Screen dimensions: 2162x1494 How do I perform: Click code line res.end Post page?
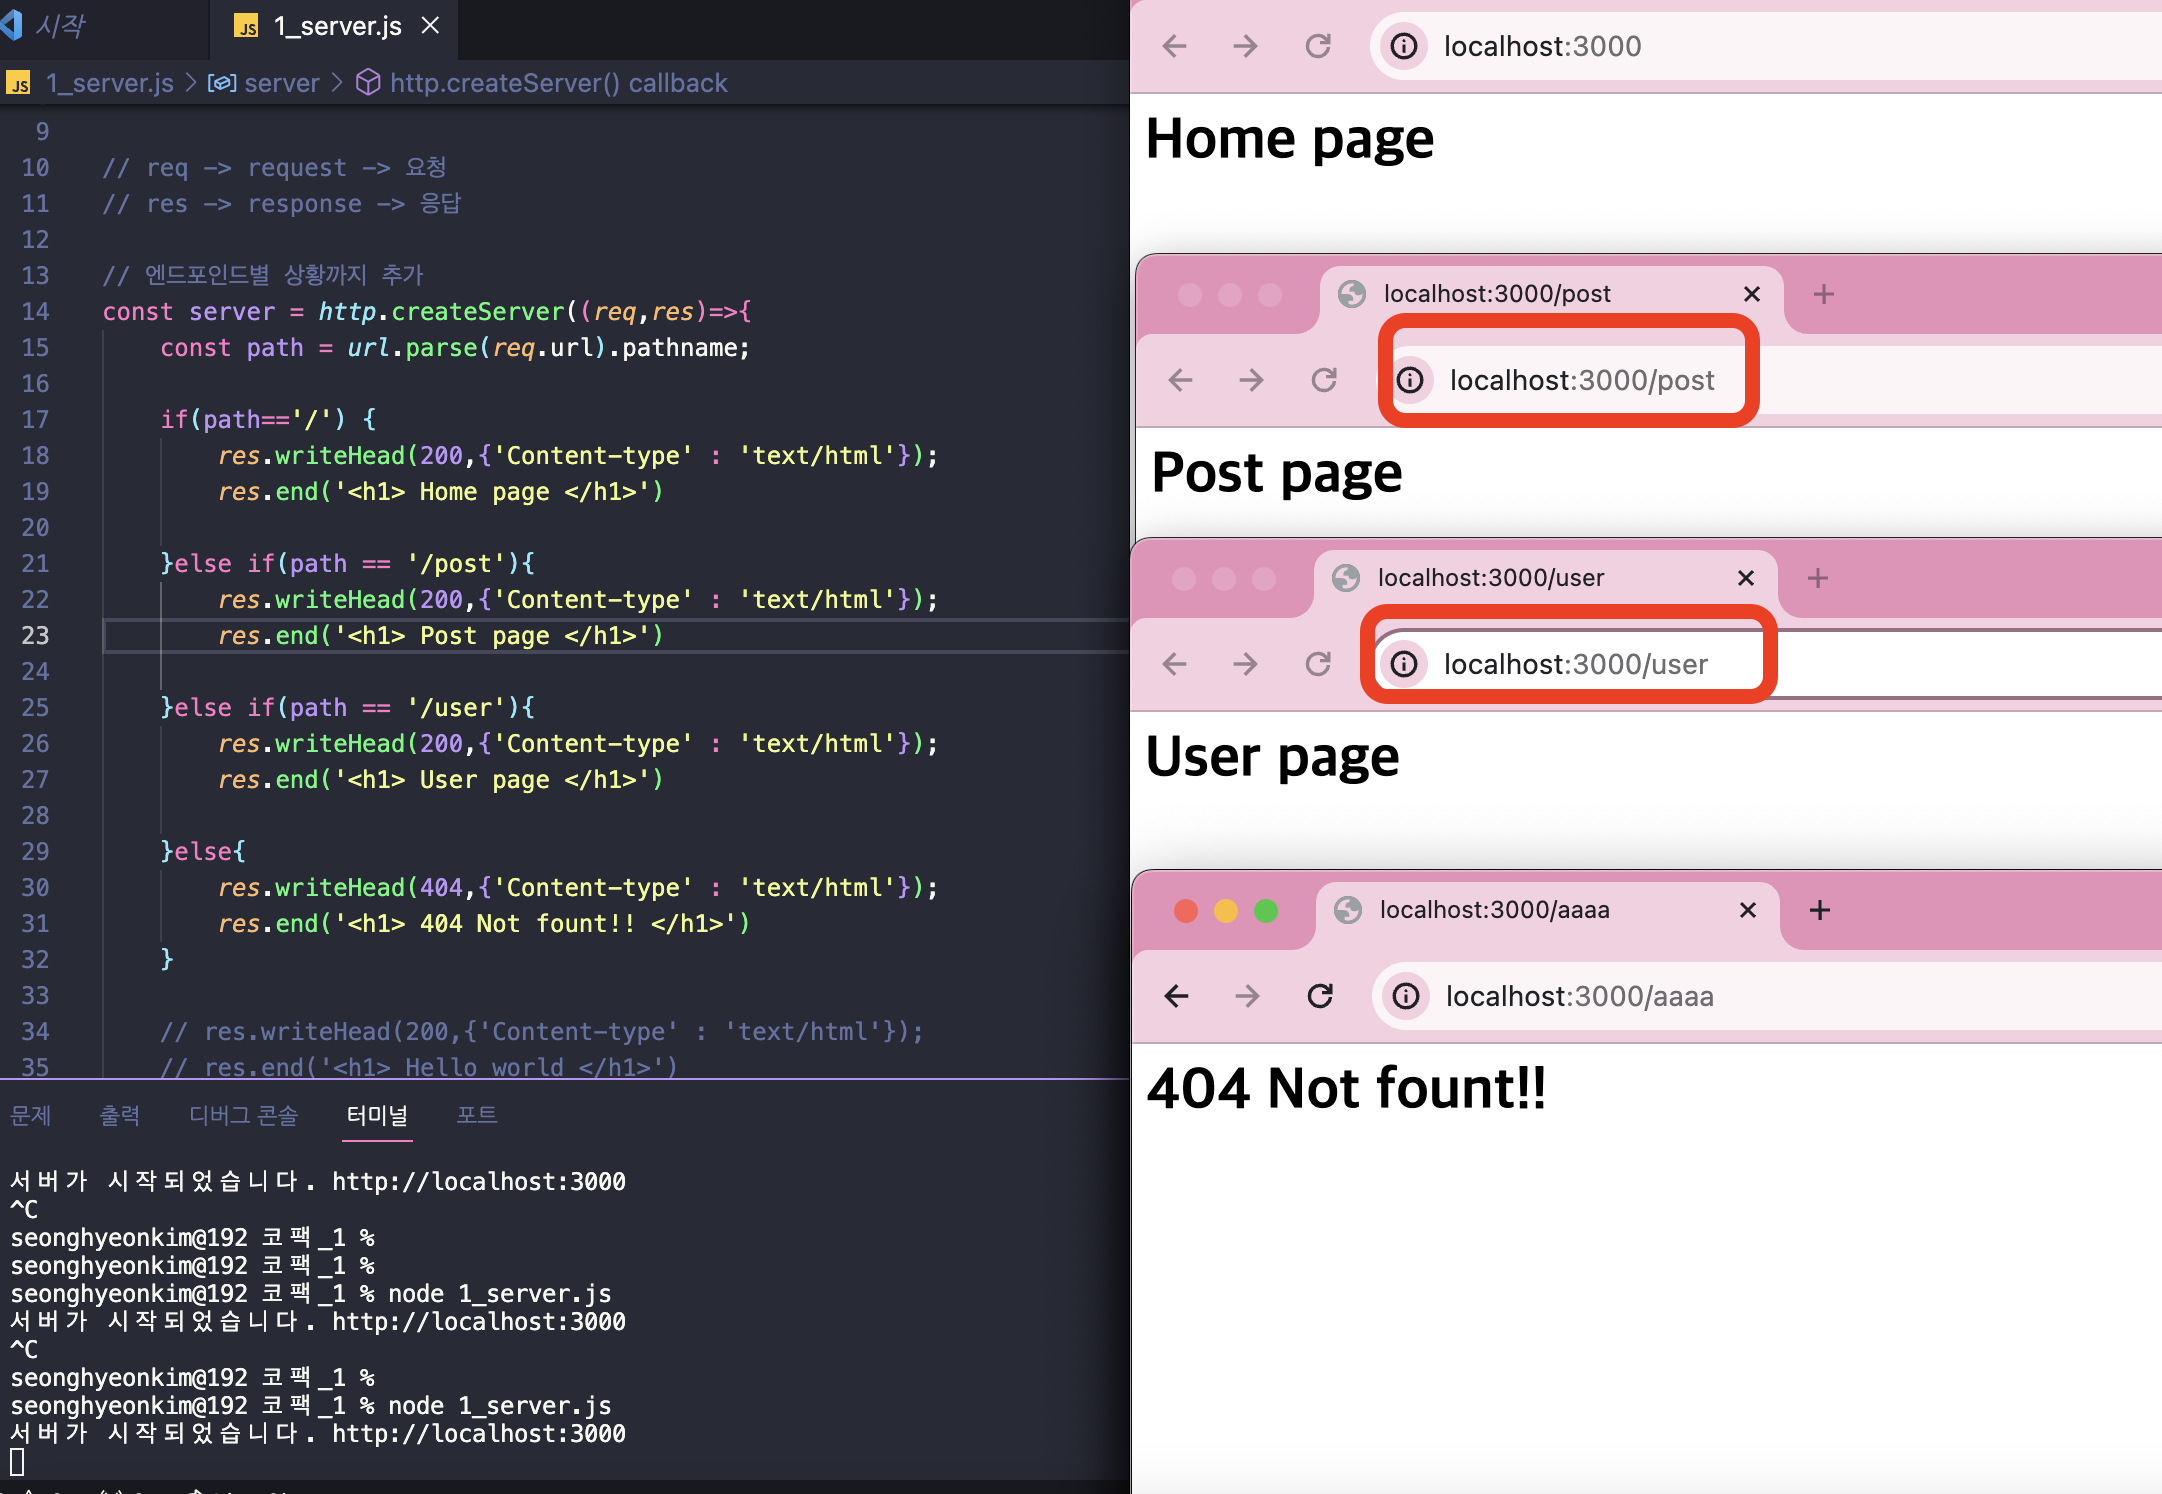click(x=440, y=635)
